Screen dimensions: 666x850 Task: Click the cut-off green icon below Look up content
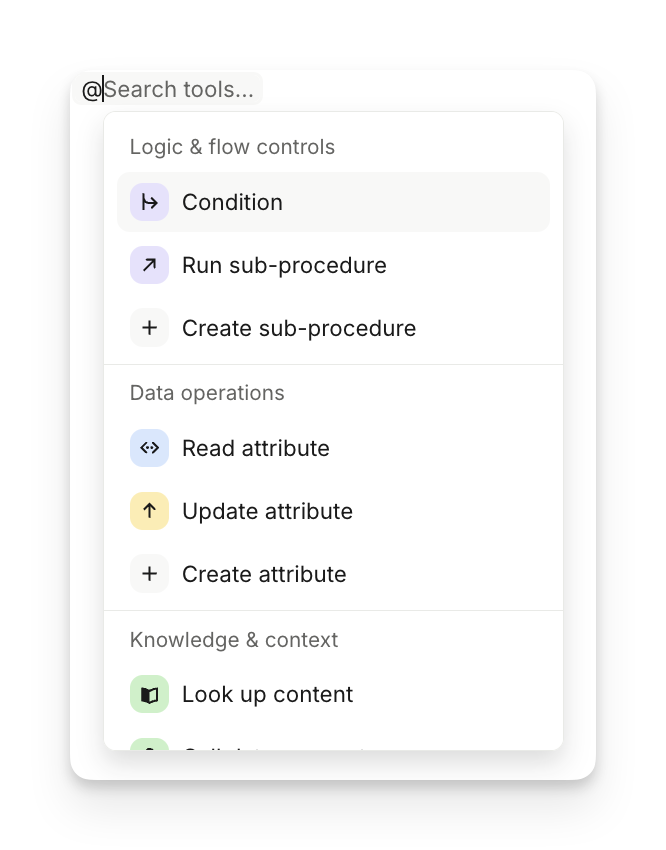149,744
